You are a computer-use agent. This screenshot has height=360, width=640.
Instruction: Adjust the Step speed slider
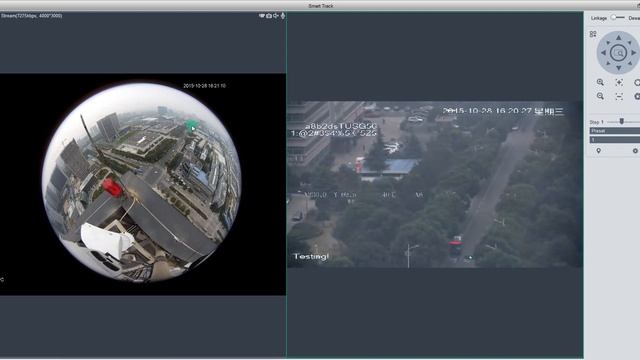coord(623,122)
